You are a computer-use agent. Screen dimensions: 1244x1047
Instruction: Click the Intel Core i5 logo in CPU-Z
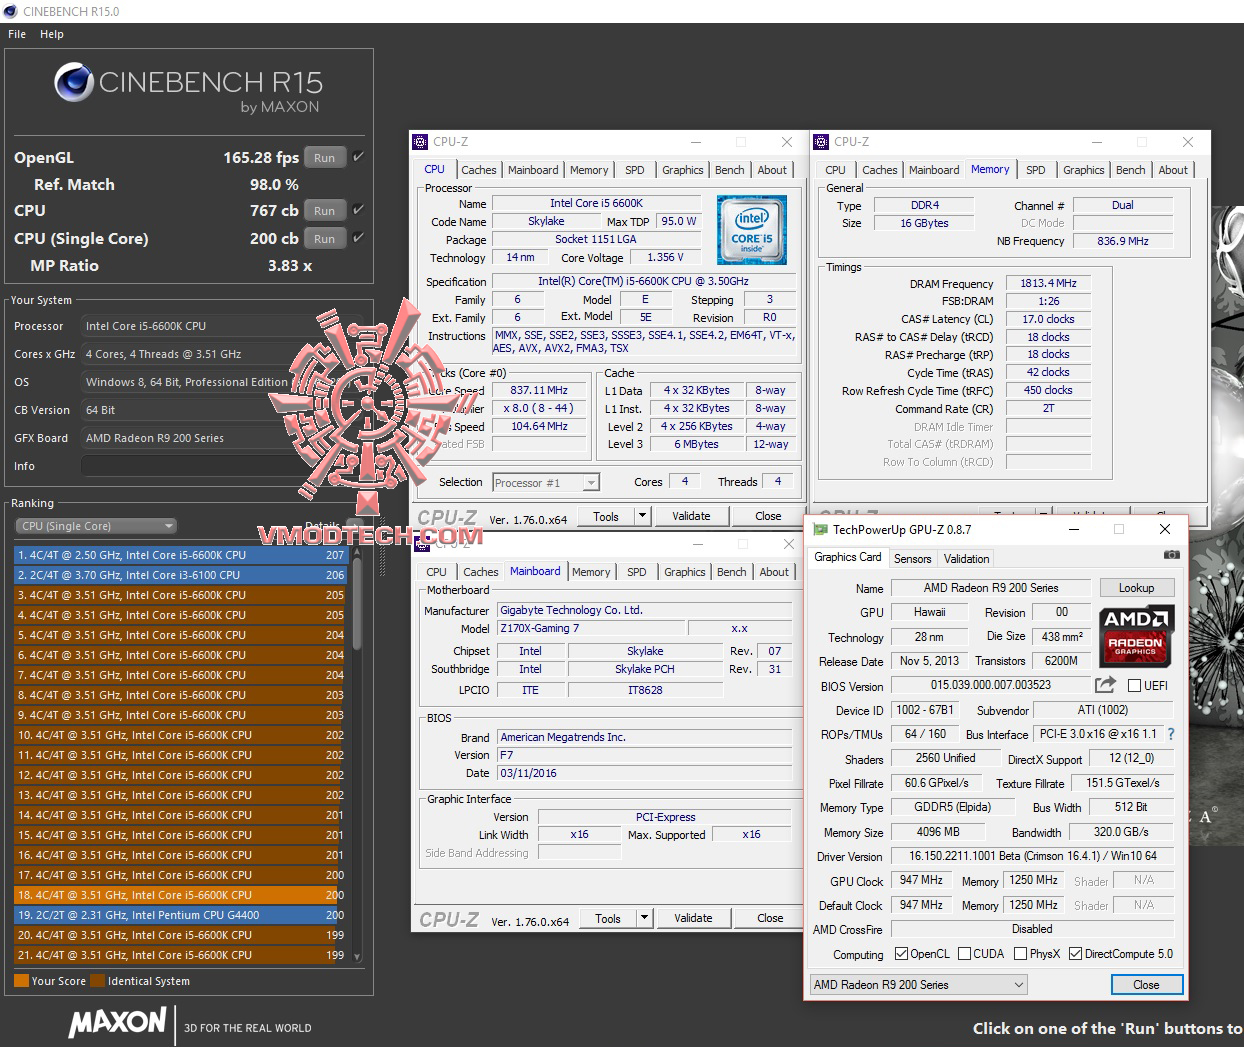(x=752, y=230)
